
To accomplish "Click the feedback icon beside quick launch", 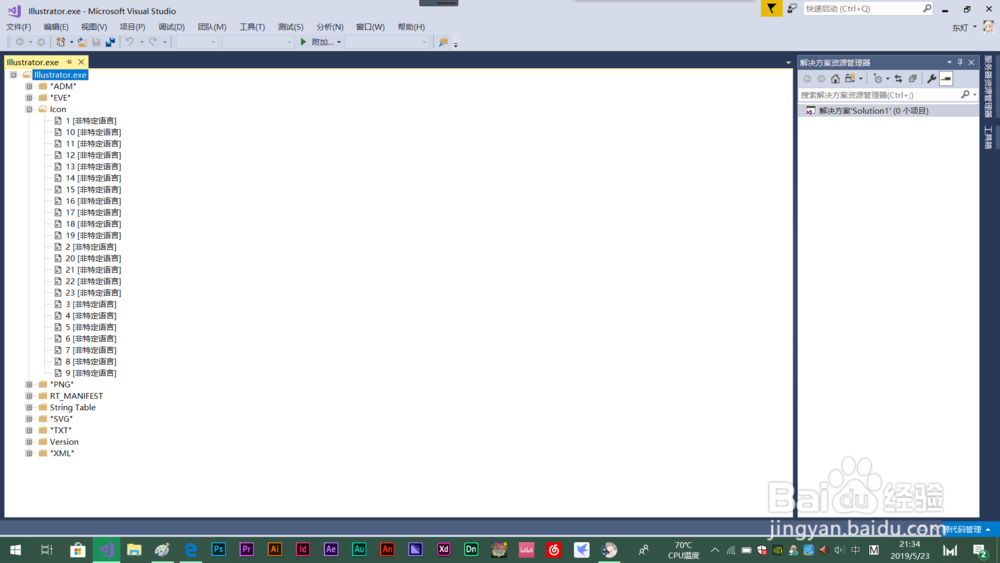I will (x=792, y=8).
